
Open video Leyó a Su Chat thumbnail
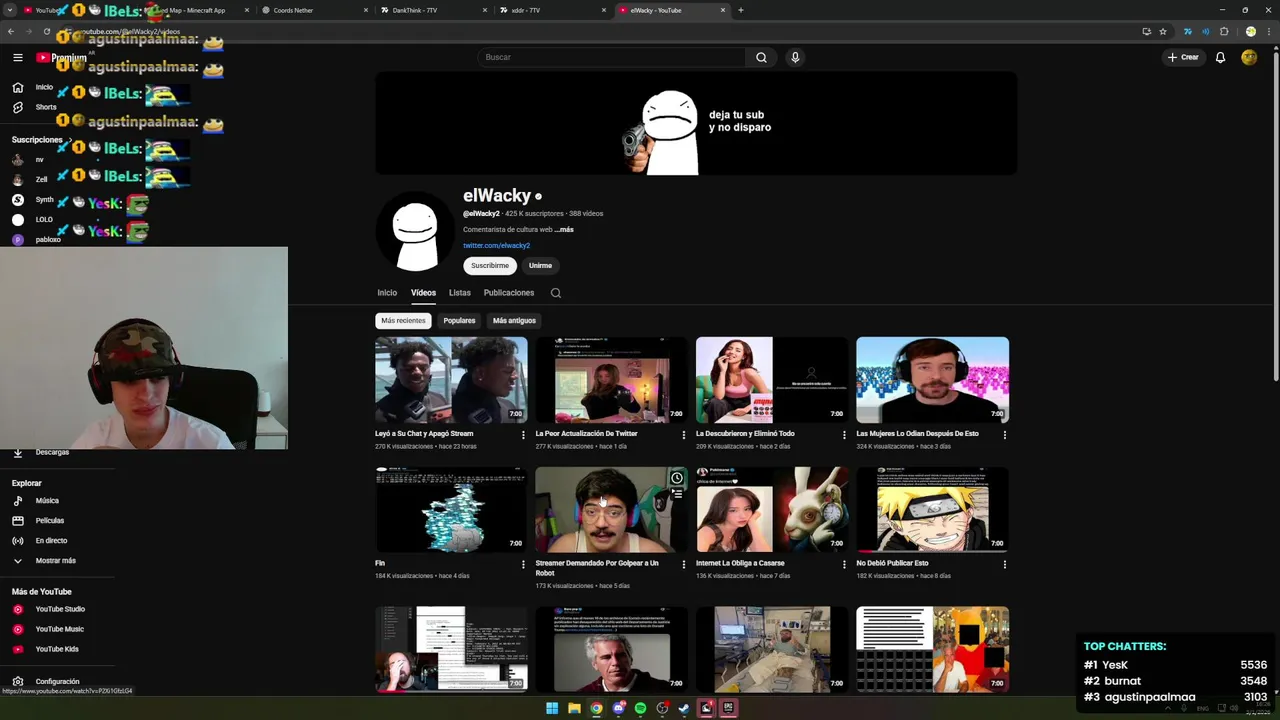pyautogui.click(x=451, y=379)
